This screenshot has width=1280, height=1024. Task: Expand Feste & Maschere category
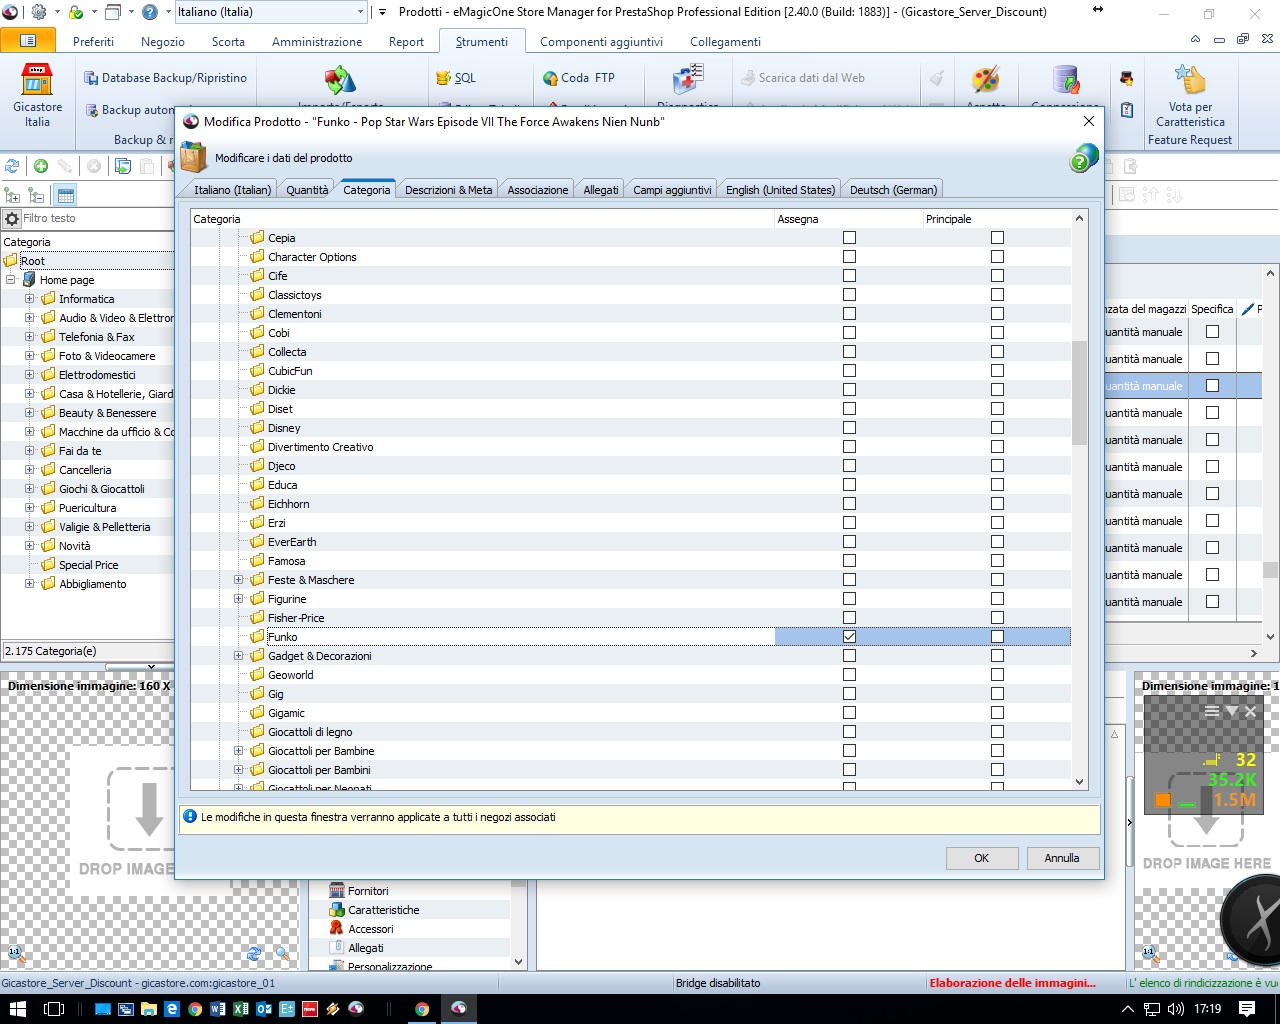coord(238,580)
